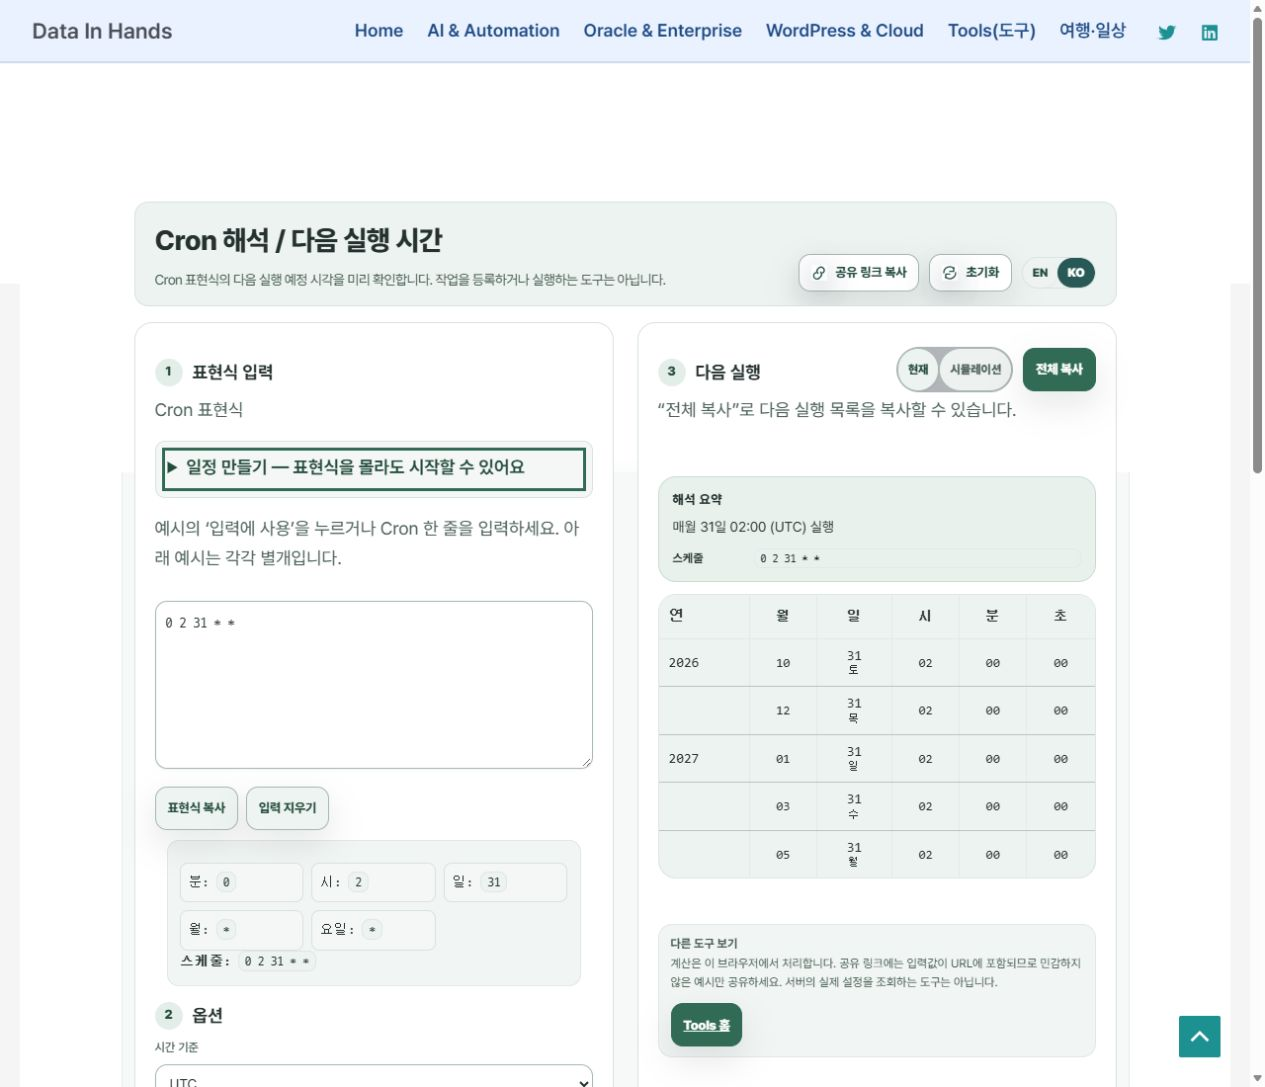
Task: Click the 옵션 section heading
Action: click(207, 1015)
